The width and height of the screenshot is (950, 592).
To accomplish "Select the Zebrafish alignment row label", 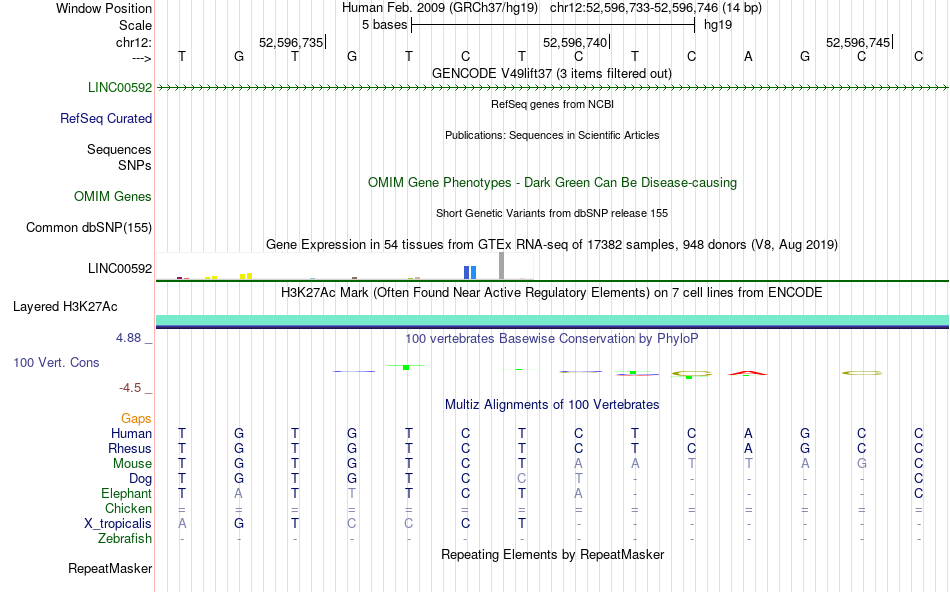I will 125,538.
